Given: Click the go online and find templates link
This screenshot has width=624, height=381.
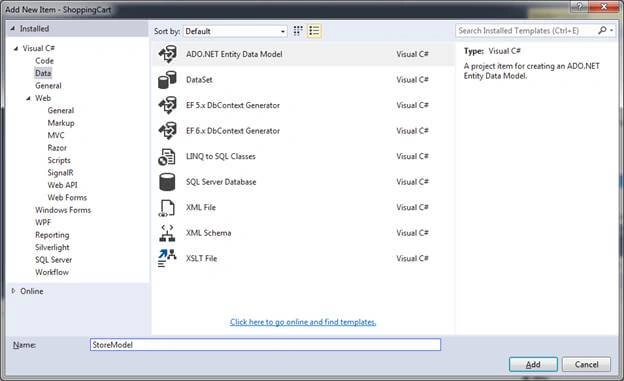Looking at the screenshot, I should click(x=303, y=322).
